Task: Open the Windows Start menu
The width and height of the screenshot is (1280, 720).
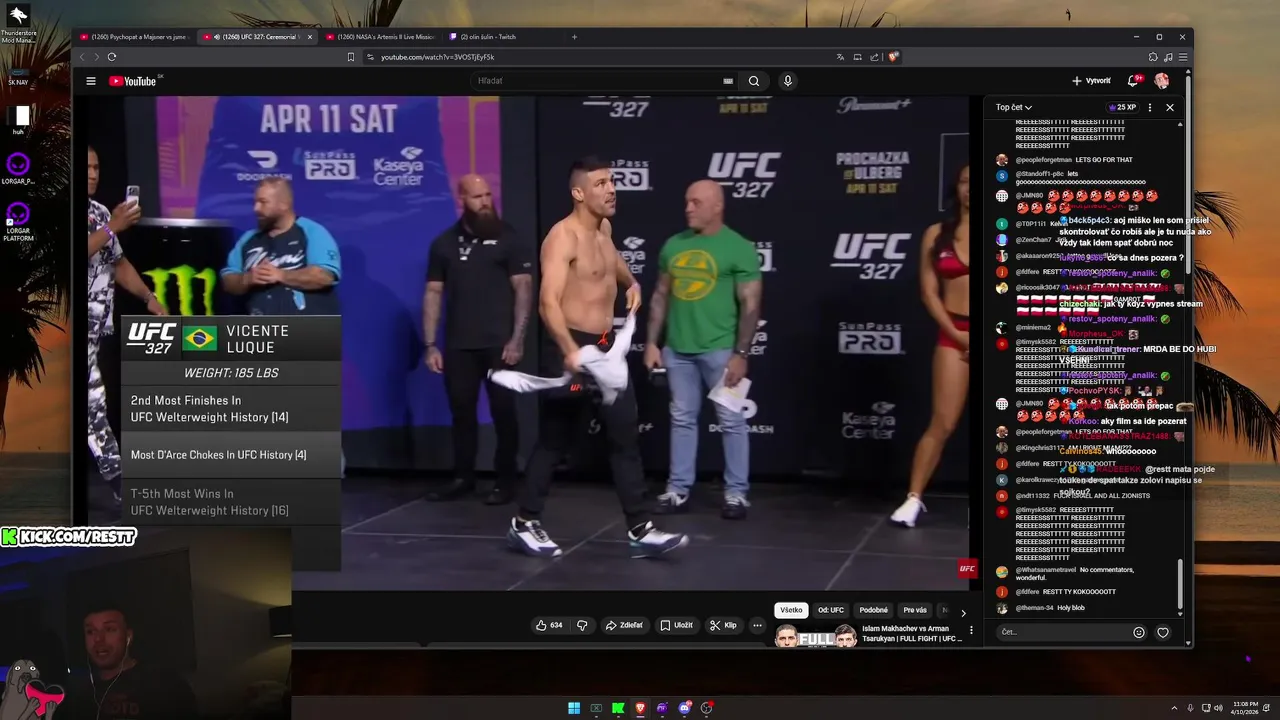Action: pos(574,708)
